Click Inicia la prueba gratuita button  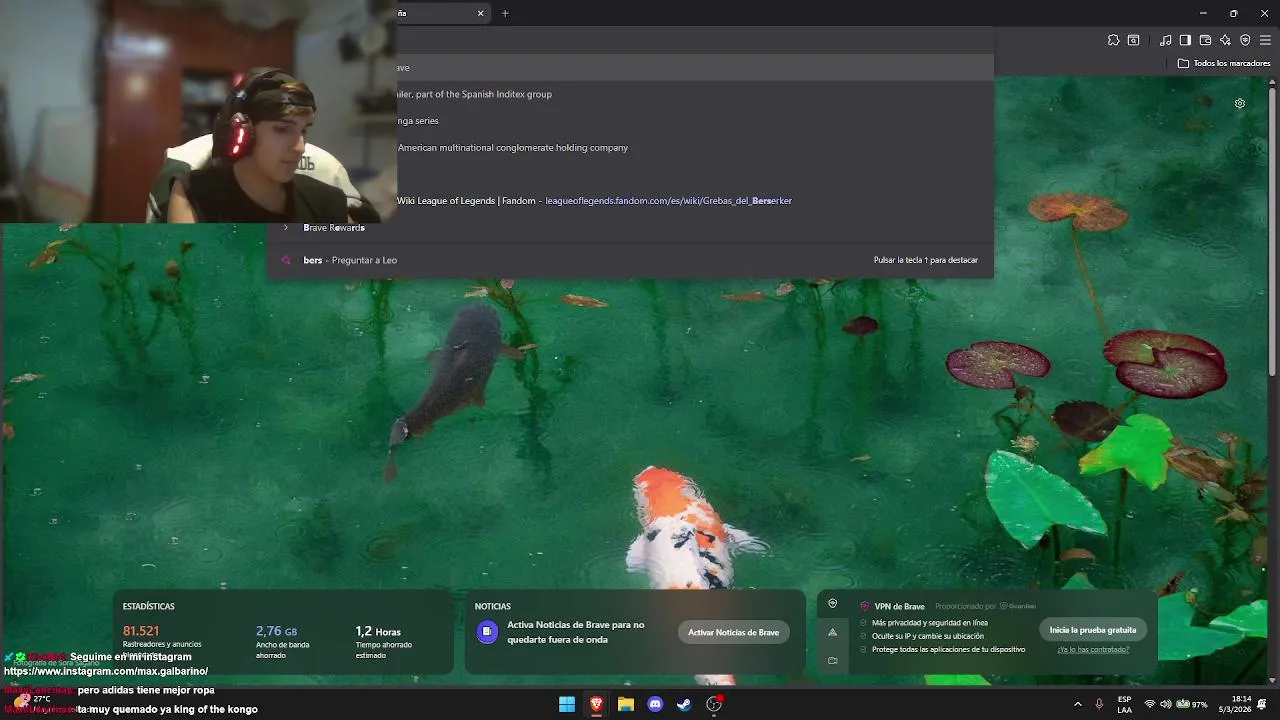click(x=1093, y=630)
